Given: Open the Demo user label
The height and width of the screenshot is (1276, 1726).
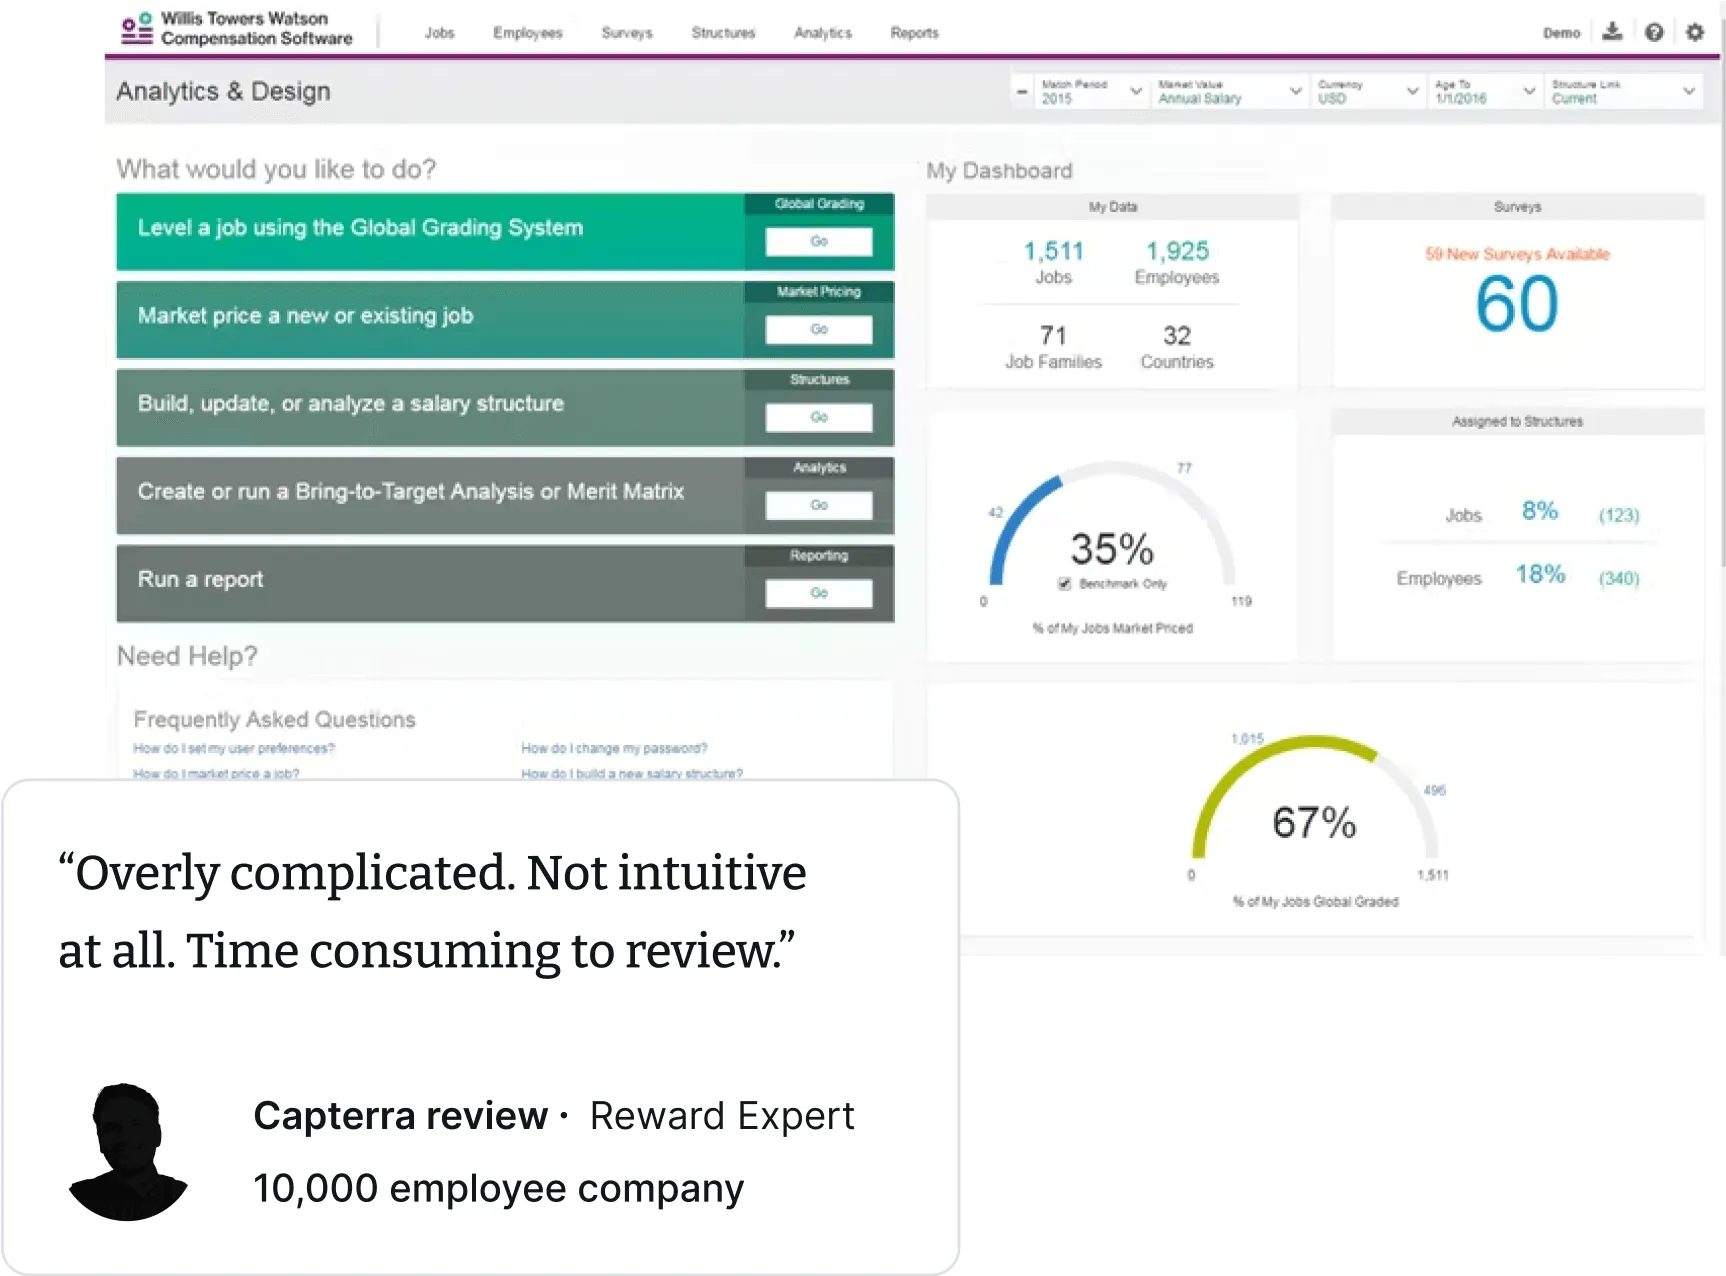Looking at the screenshot, I should [x=1561, y=33].
